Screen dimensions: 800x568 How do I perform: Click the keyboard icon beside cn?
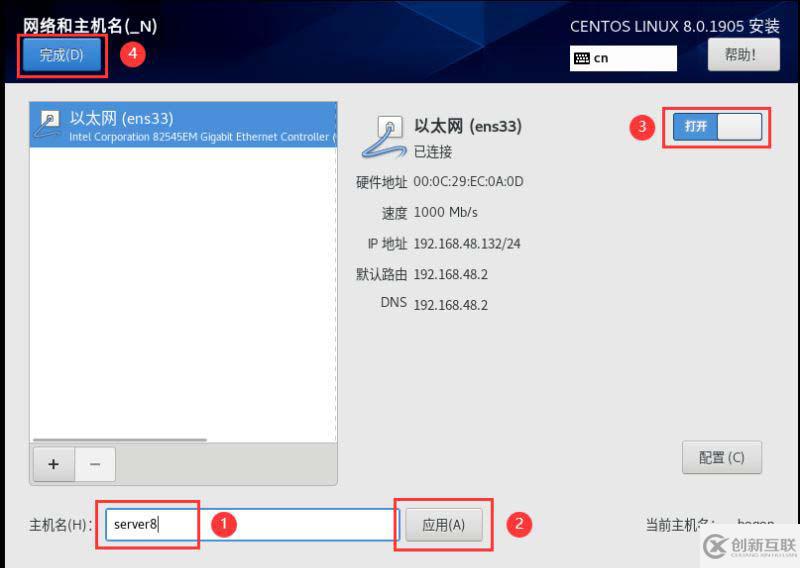pos(582,58)
